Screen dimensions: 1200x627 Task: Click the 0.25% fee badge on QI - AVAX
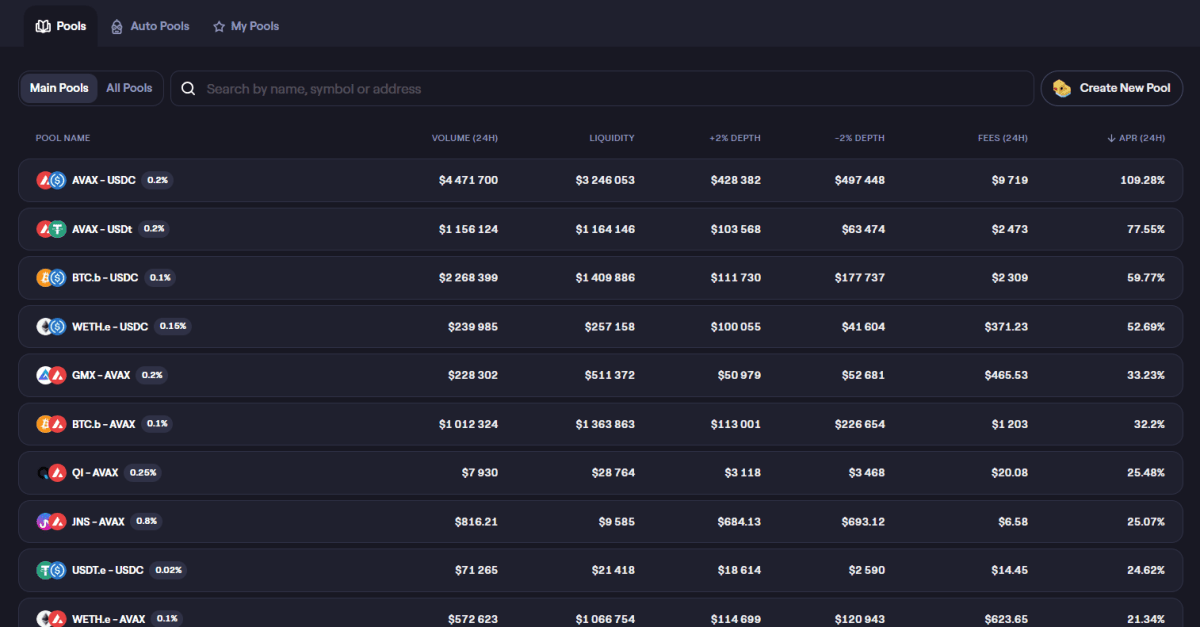(x=143, y=473)
